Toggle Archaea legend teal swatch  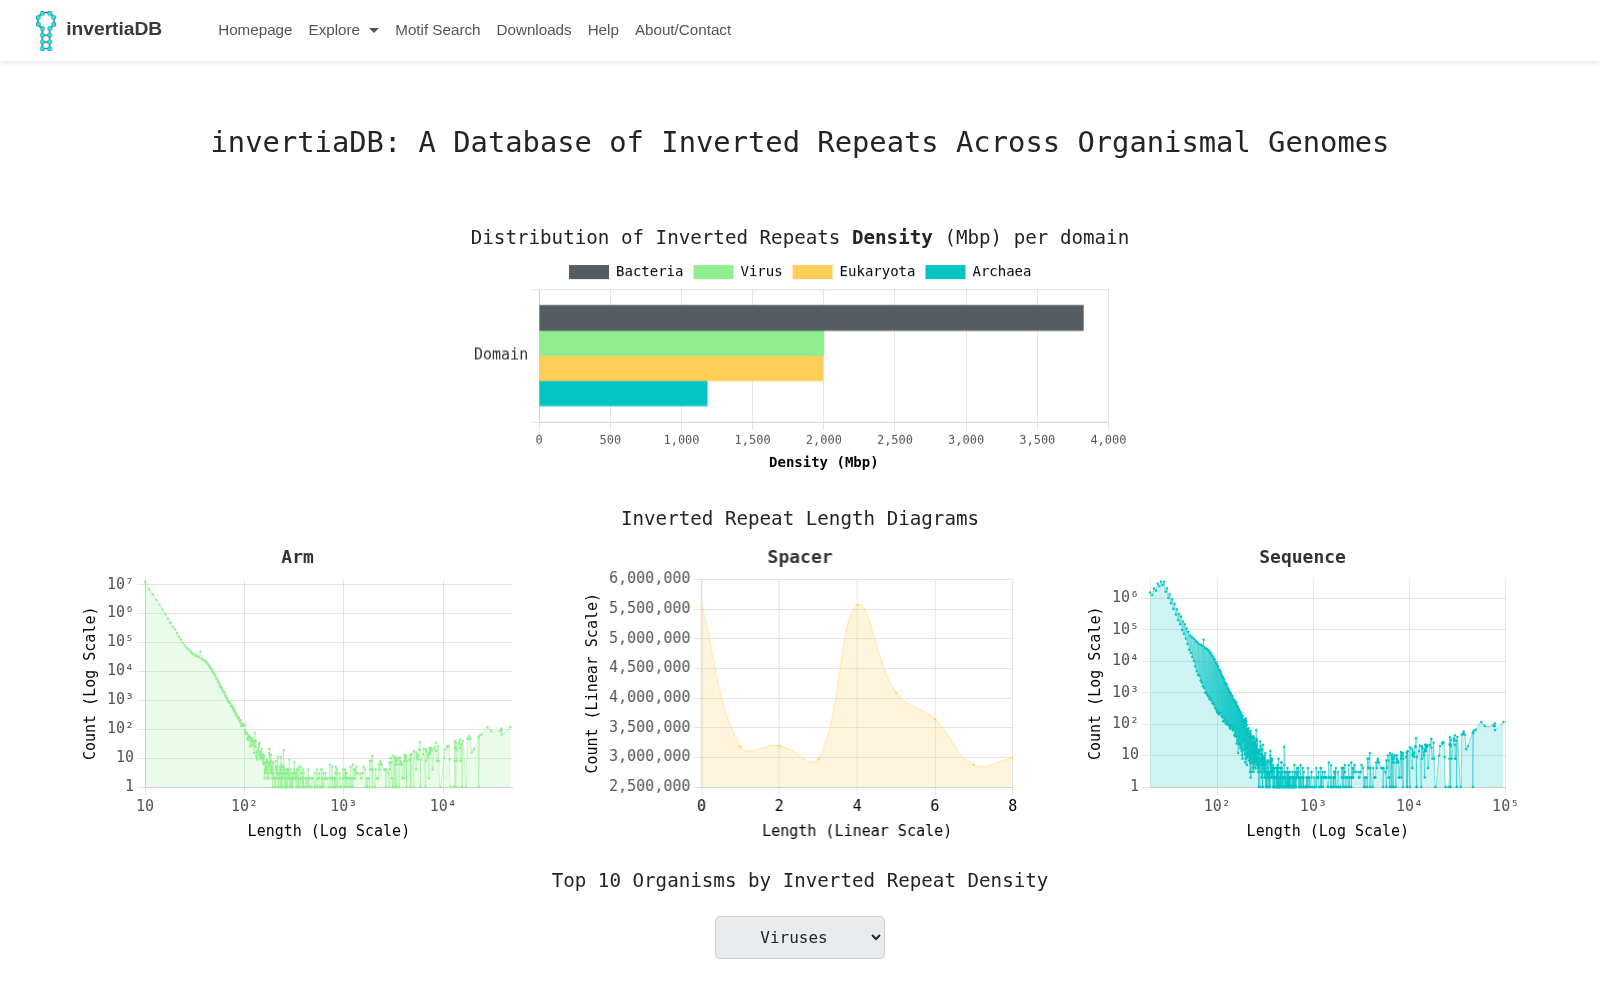click(x=945, y=272)
